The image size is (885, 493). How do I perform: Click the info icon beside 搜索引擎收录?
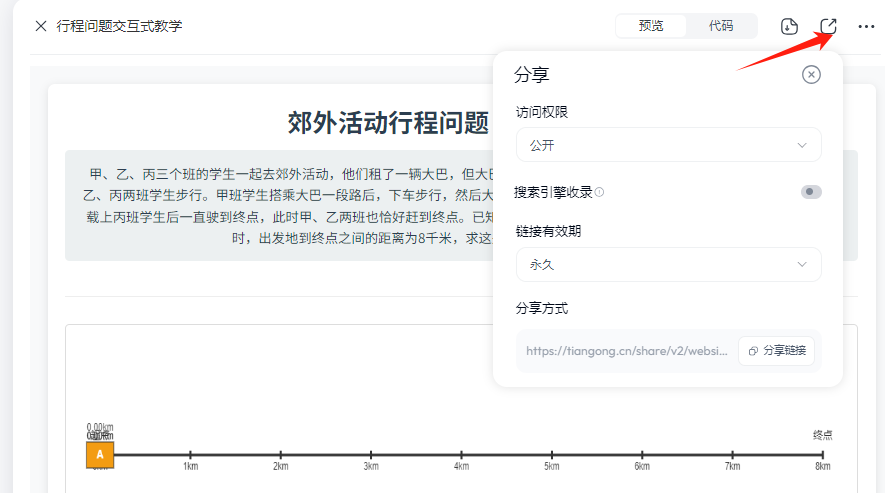click(x=599, y=192)
